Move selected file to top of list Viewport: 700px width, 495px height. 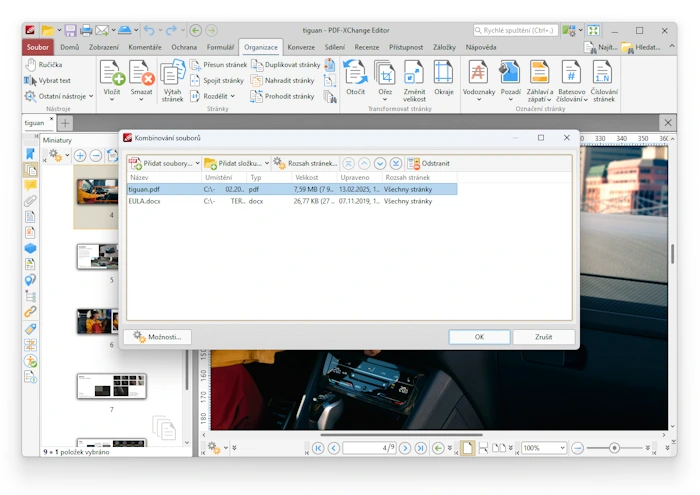[x=348, y=163]
